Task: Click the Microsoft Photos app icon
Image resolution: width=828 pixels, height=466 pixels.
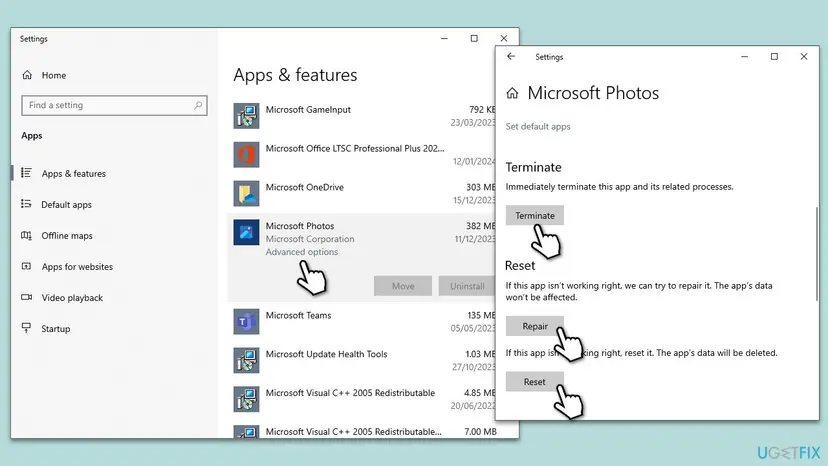Action: tap(246, 232)
